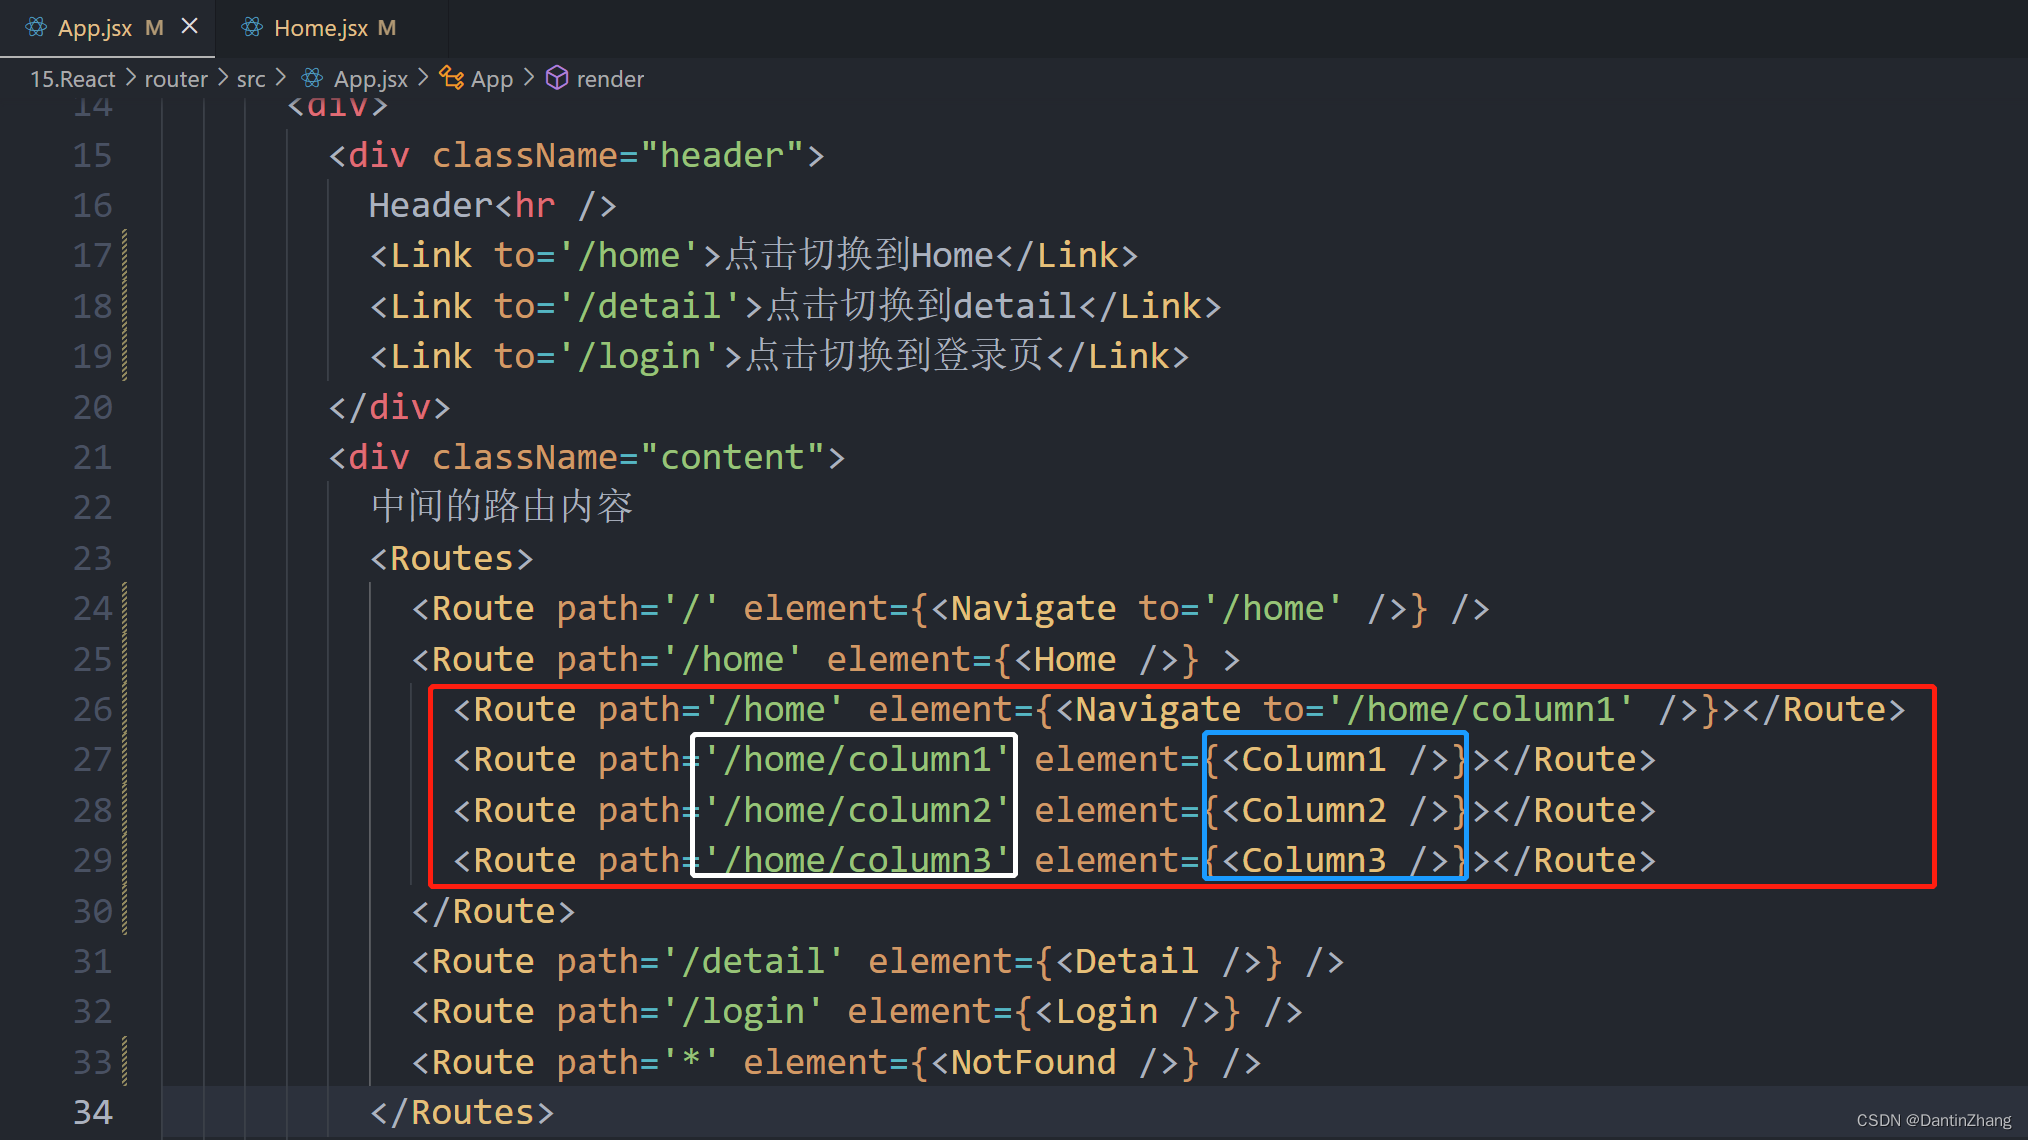Screen dimensions: 2028x1140
Task: Click line number 34 in the gutter
Action: point(92,1112)
